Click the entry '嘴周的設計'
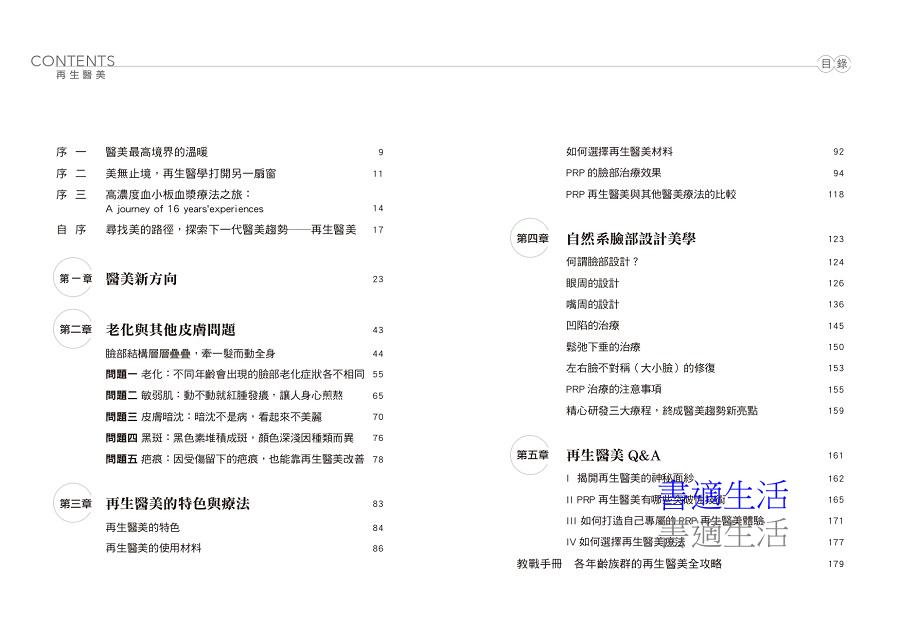Screen dimensions: 900x638 click(x=592, y=304)
